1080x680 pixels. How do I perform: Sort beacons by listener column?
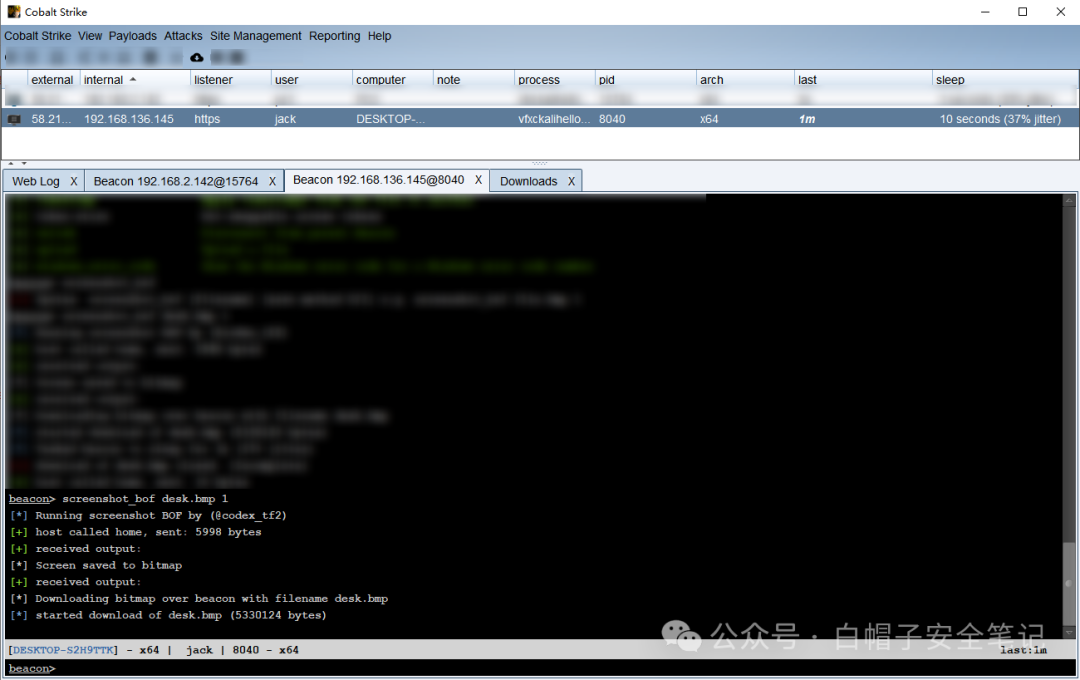tap(231, 80)
